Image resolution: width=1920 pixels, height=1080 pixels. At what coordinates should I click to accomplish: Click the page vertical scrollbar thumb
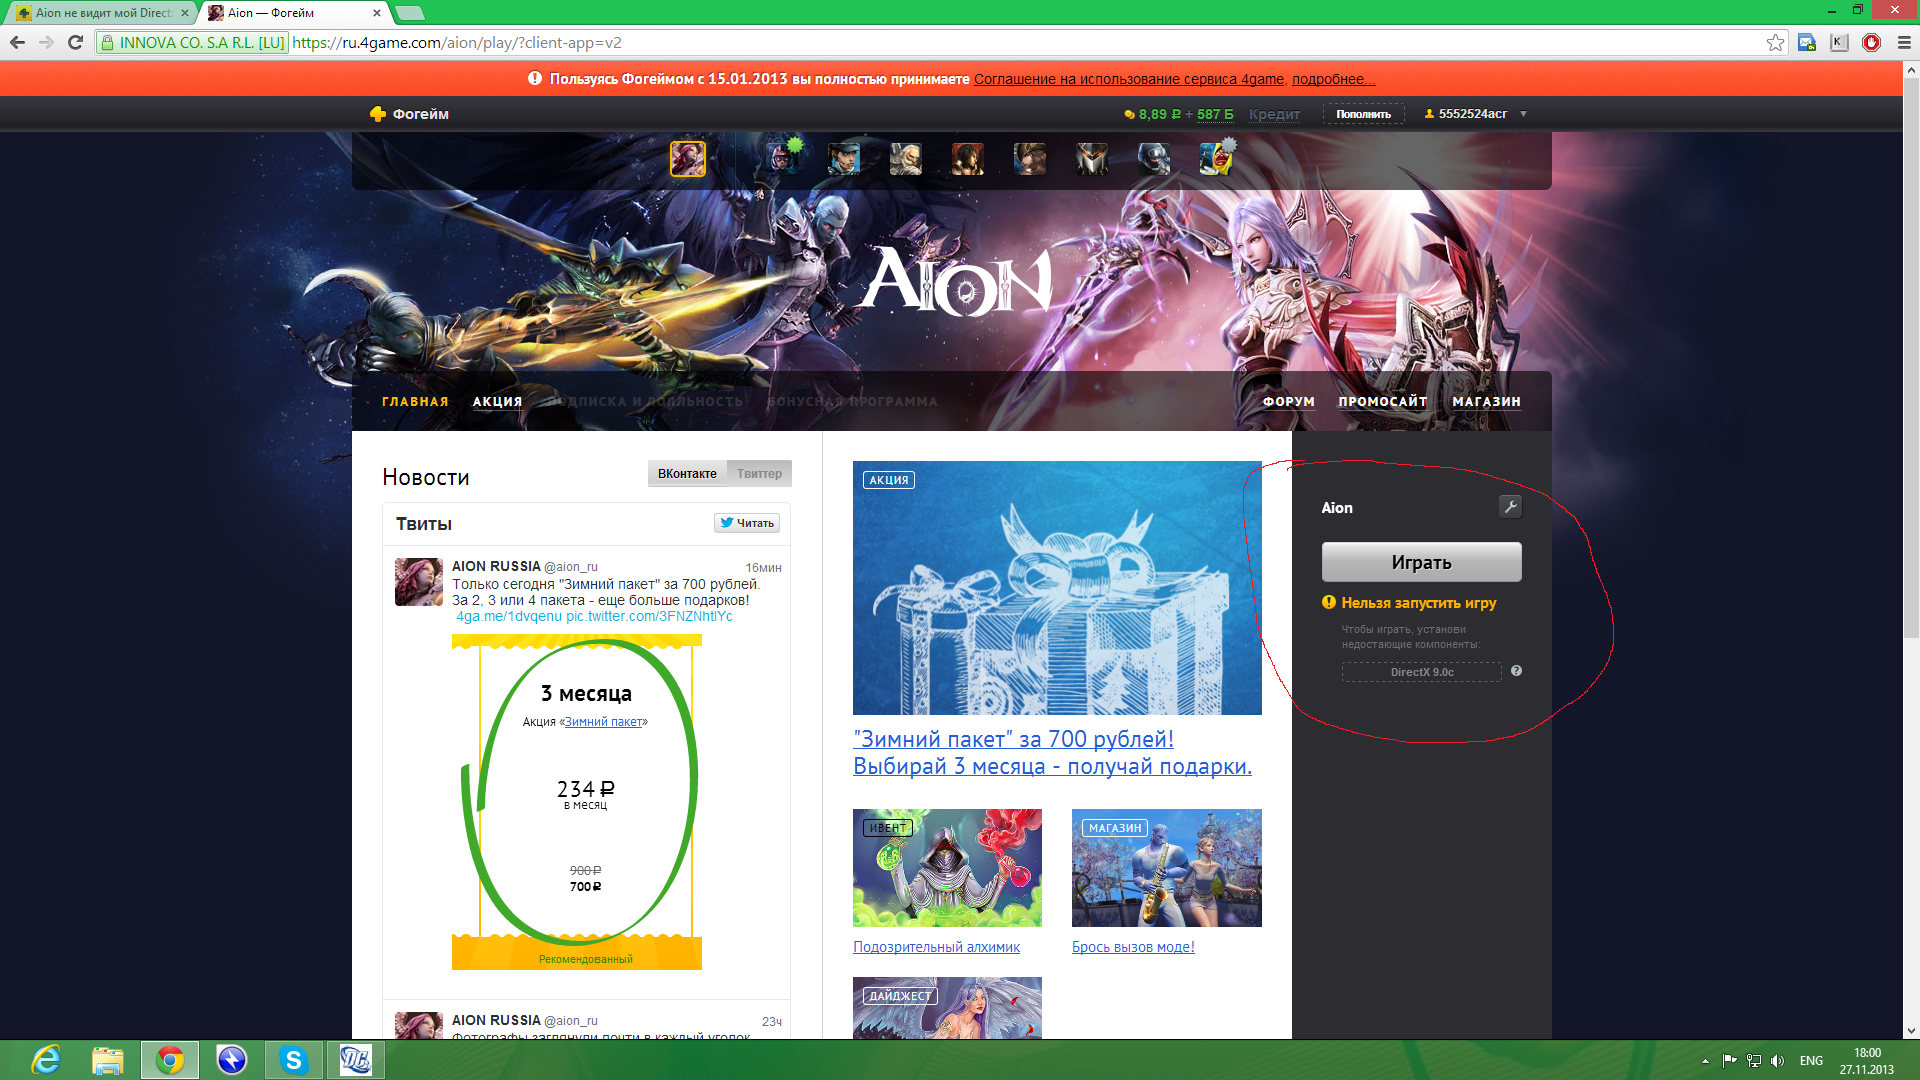pos(1911,360)
